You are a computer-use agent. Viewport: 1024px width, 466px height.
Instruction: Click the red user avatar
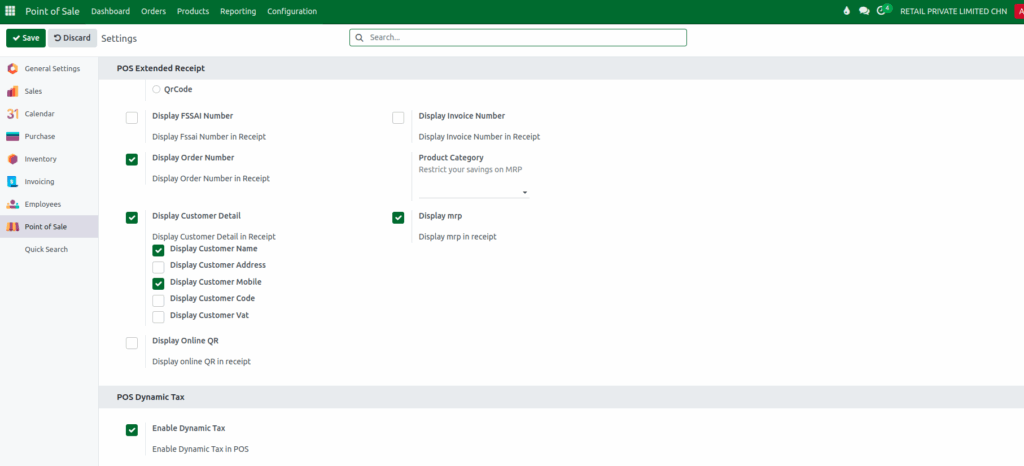pyautogui.click(x=1019, y=11)
